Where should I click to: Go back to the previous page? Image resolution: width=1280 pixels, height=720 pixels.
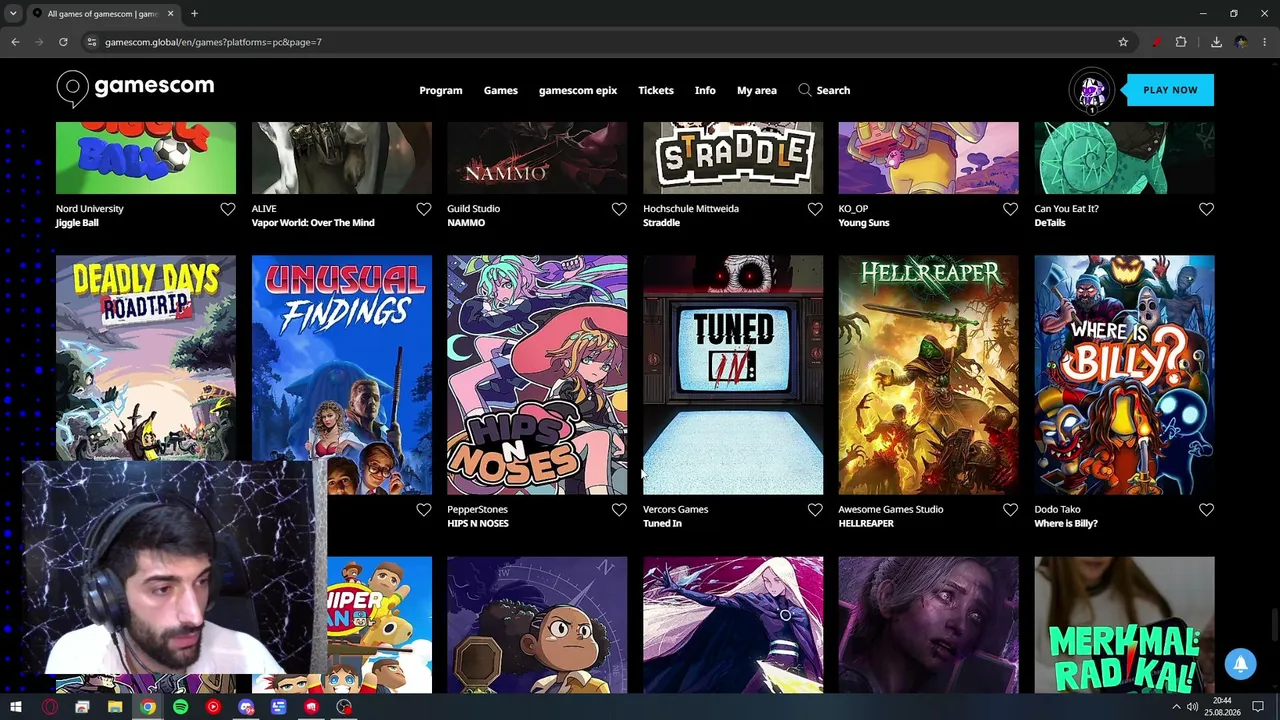coord(15,42)
